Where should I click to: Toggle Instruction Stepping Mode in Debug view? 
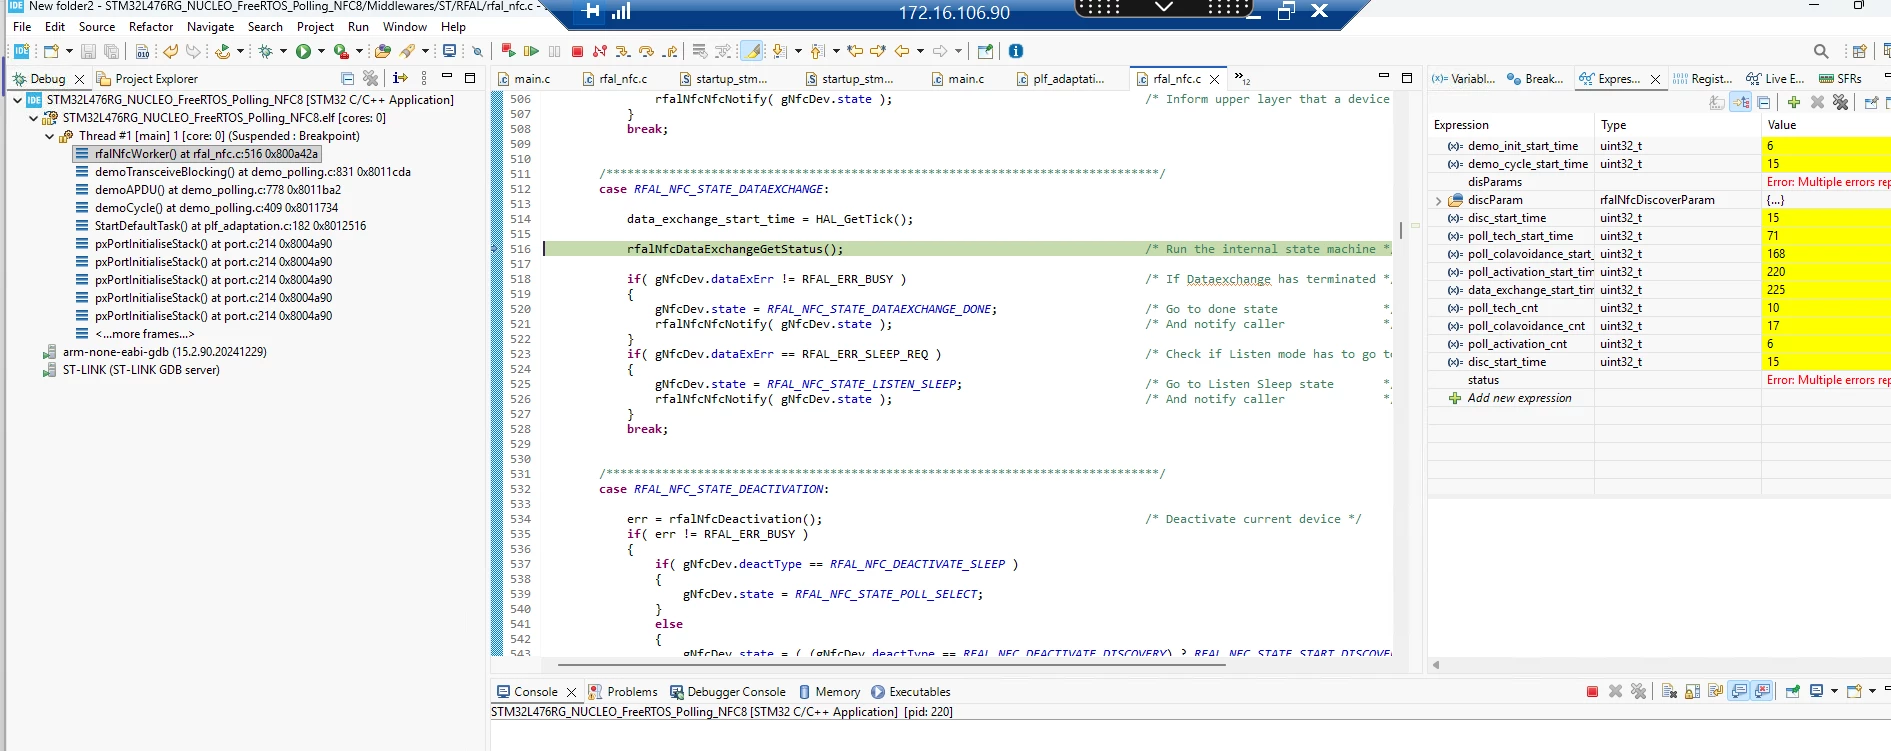(400, 78)
